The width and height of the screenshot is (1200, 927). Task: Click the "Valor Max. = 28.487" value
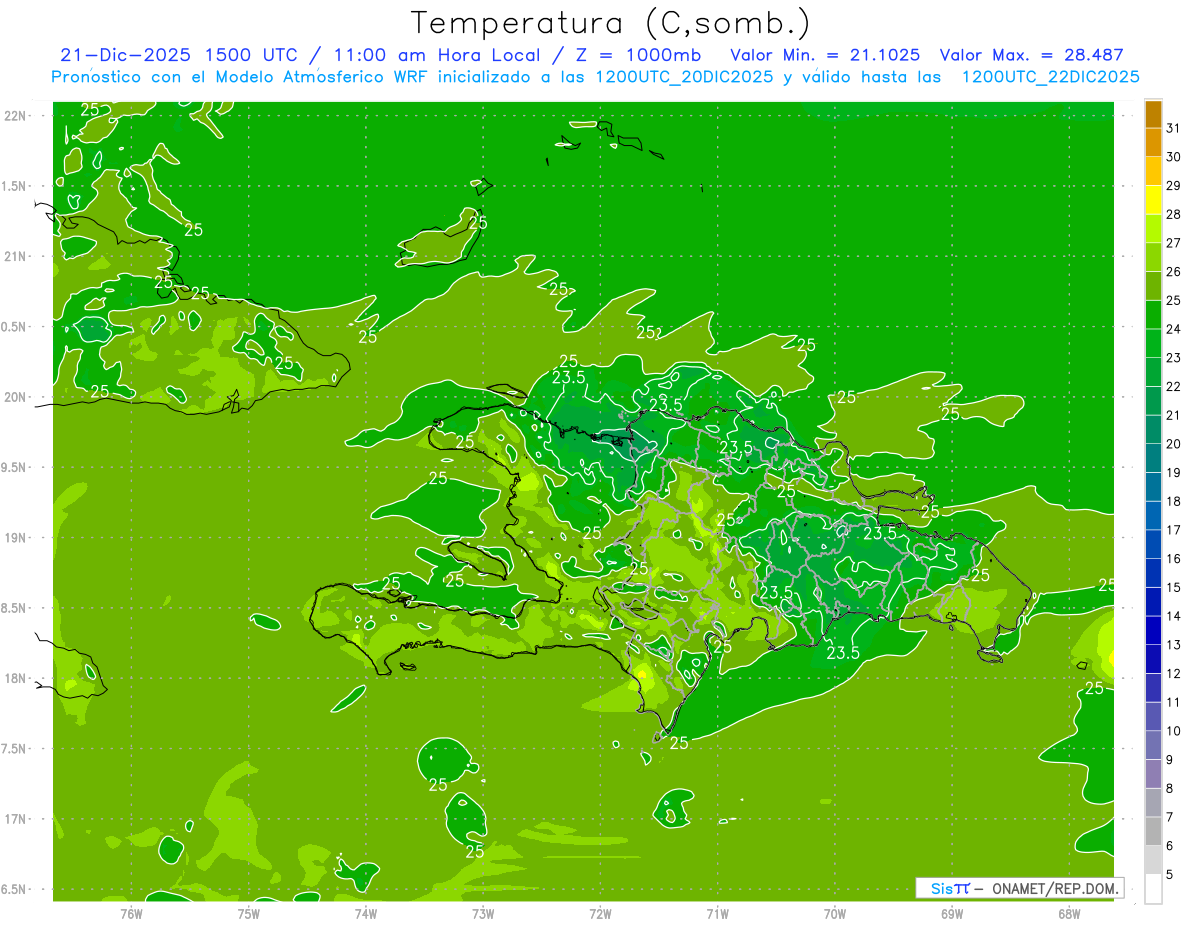click(x=1032, y=55)
